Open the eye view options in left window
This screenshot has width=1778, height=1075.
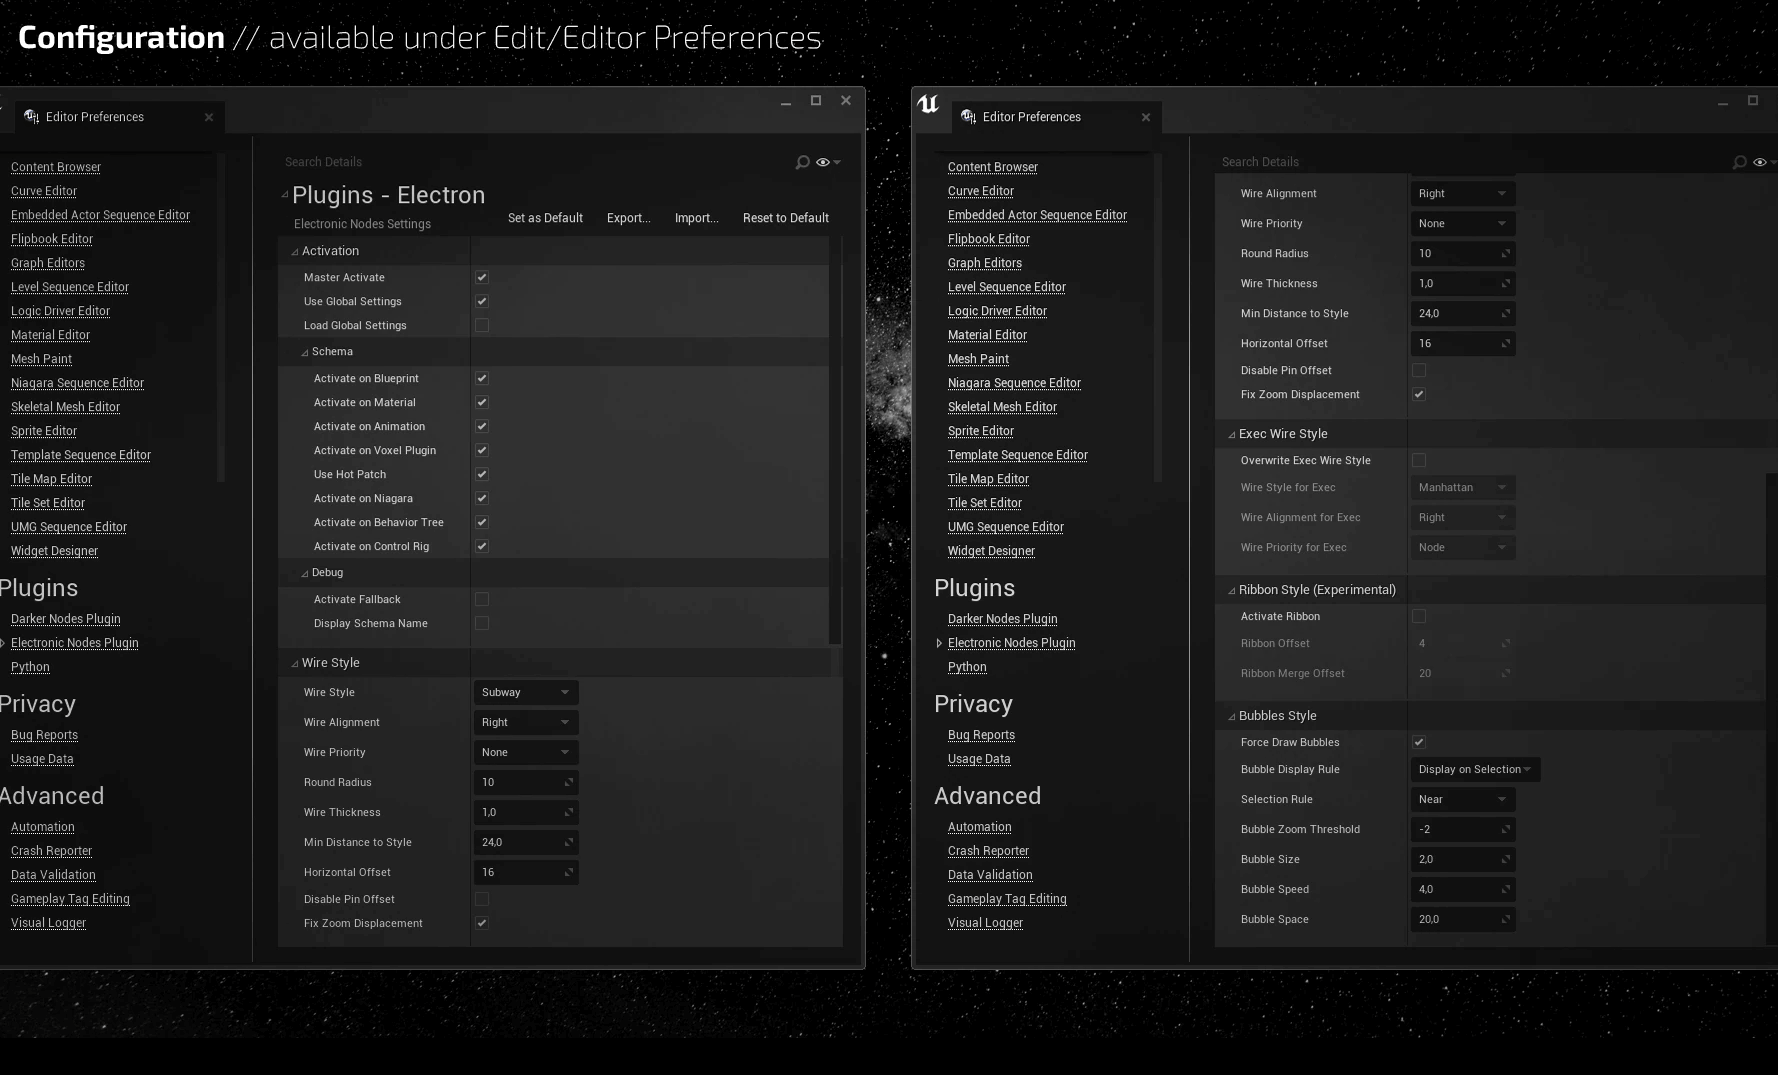827,162
